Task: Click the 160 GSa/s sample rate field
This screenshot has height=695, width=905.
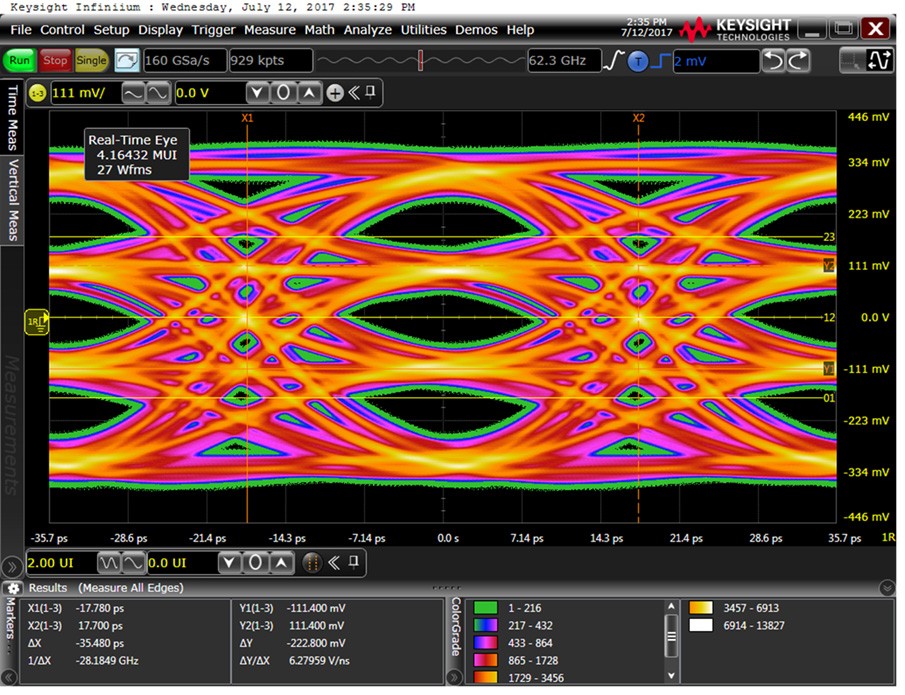Action: point(184,61)
